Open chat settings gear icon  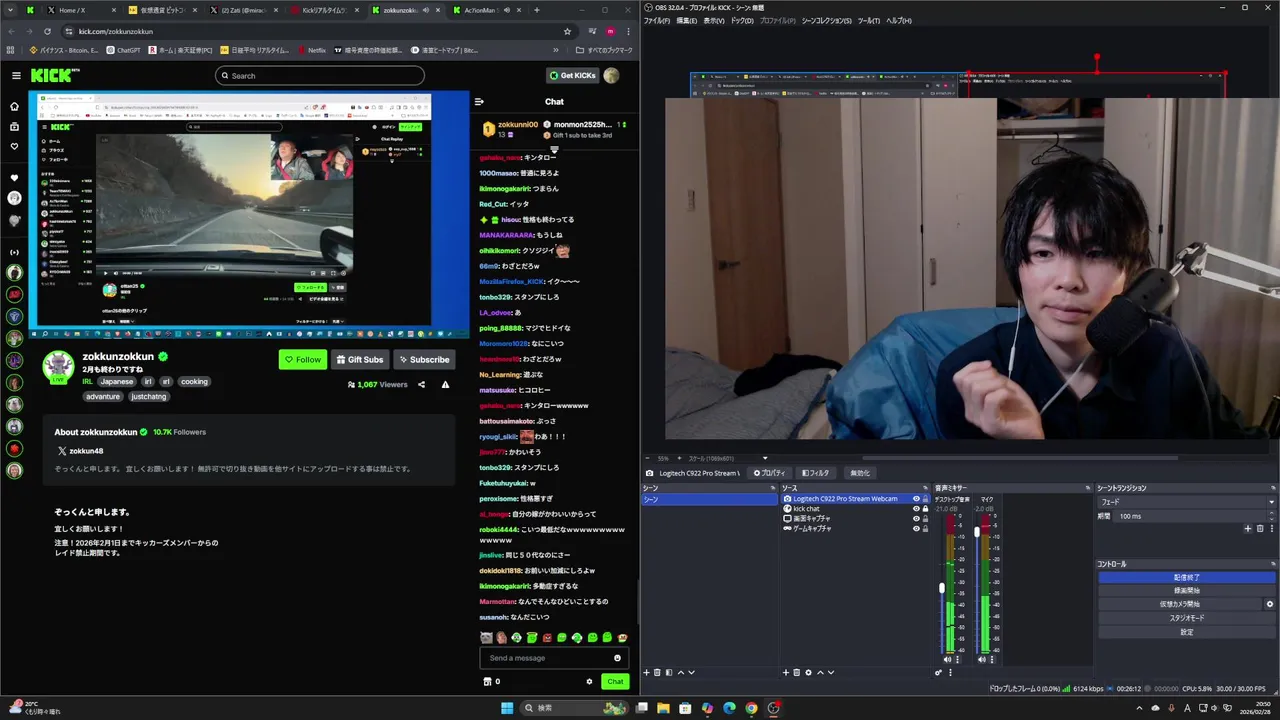tap(589, 682)
